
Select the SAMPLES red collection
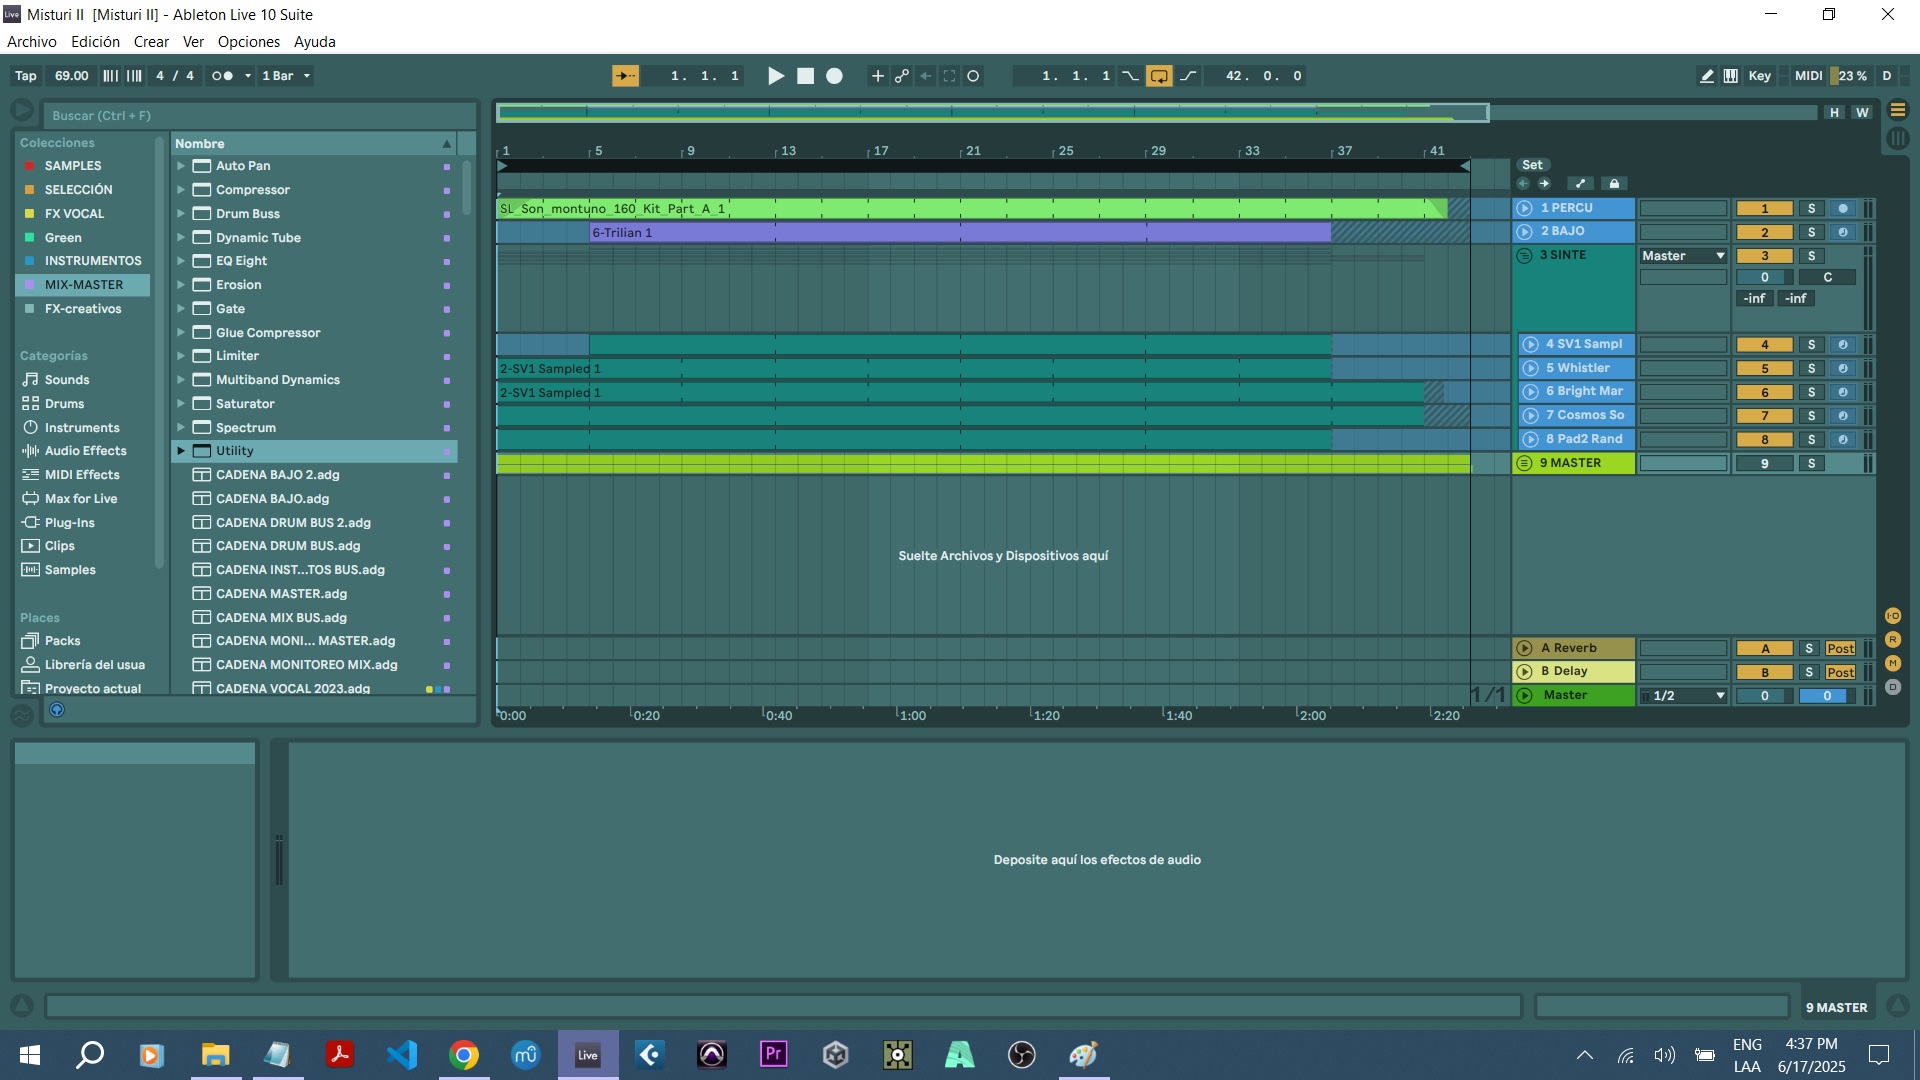coord(84,166)
